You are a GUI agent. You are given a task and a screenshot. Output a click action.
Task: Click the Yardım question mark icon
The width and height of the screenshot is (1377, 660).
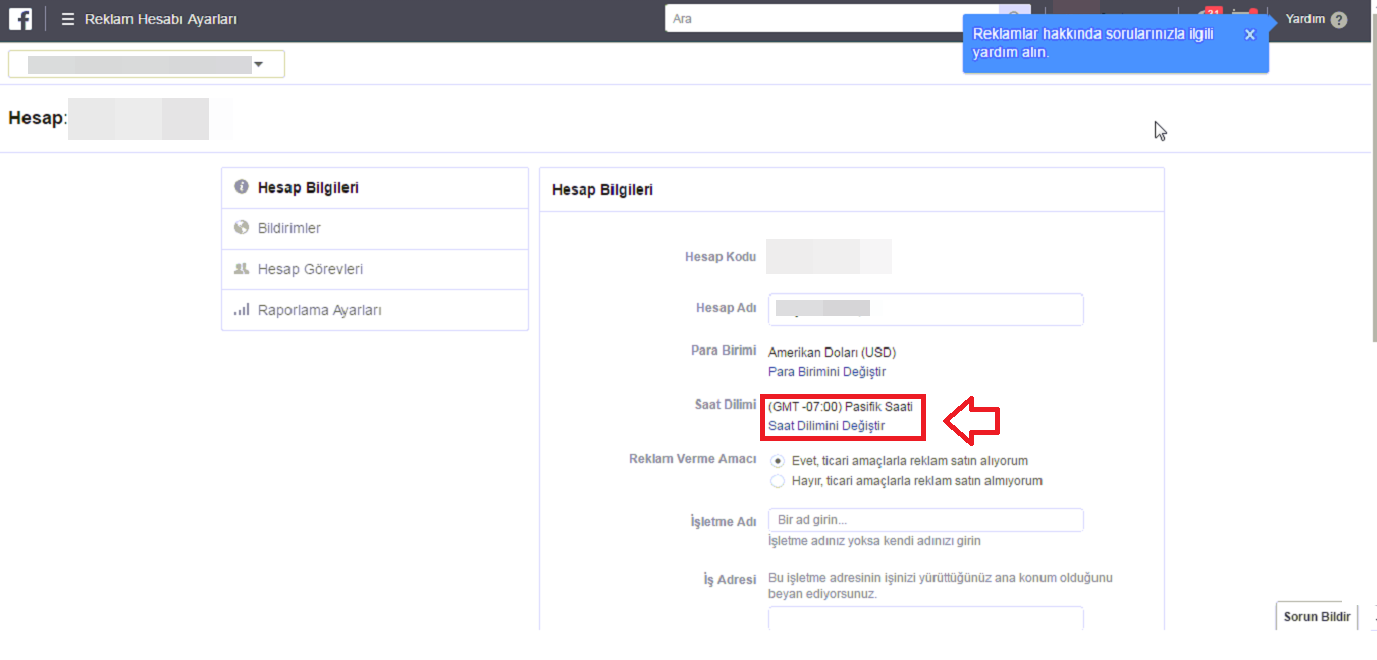pyautogui.click(x=1339, y=19)
